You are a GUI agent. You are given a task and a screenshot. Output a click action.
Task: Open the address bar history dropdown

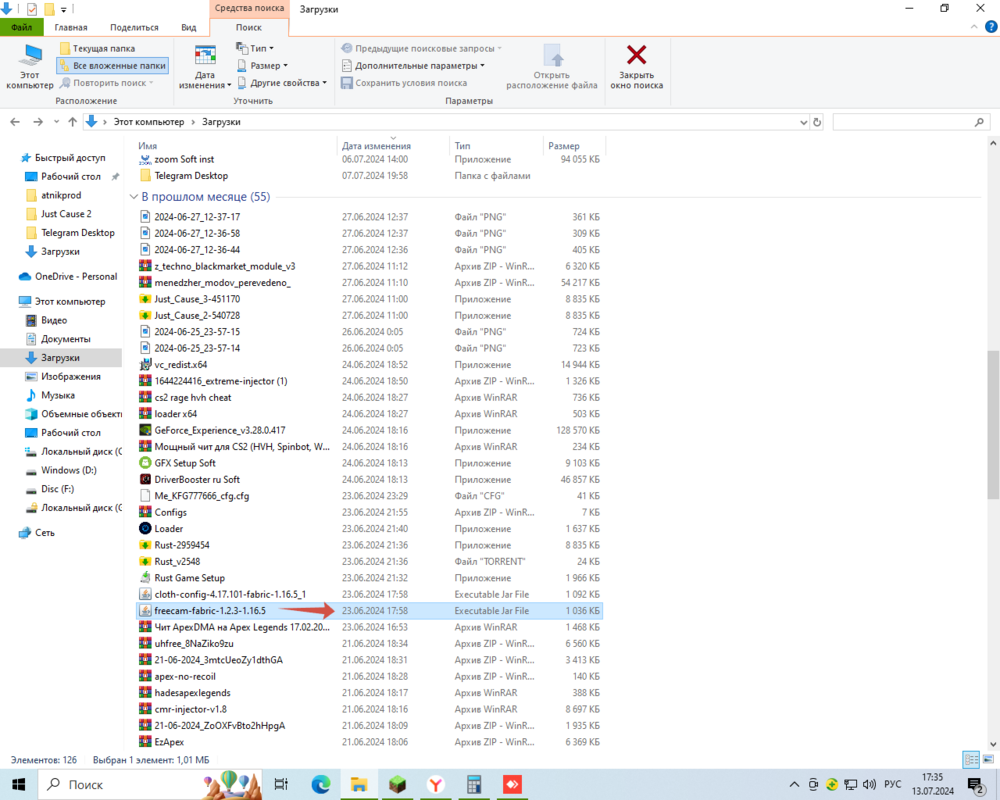[803, 122]
